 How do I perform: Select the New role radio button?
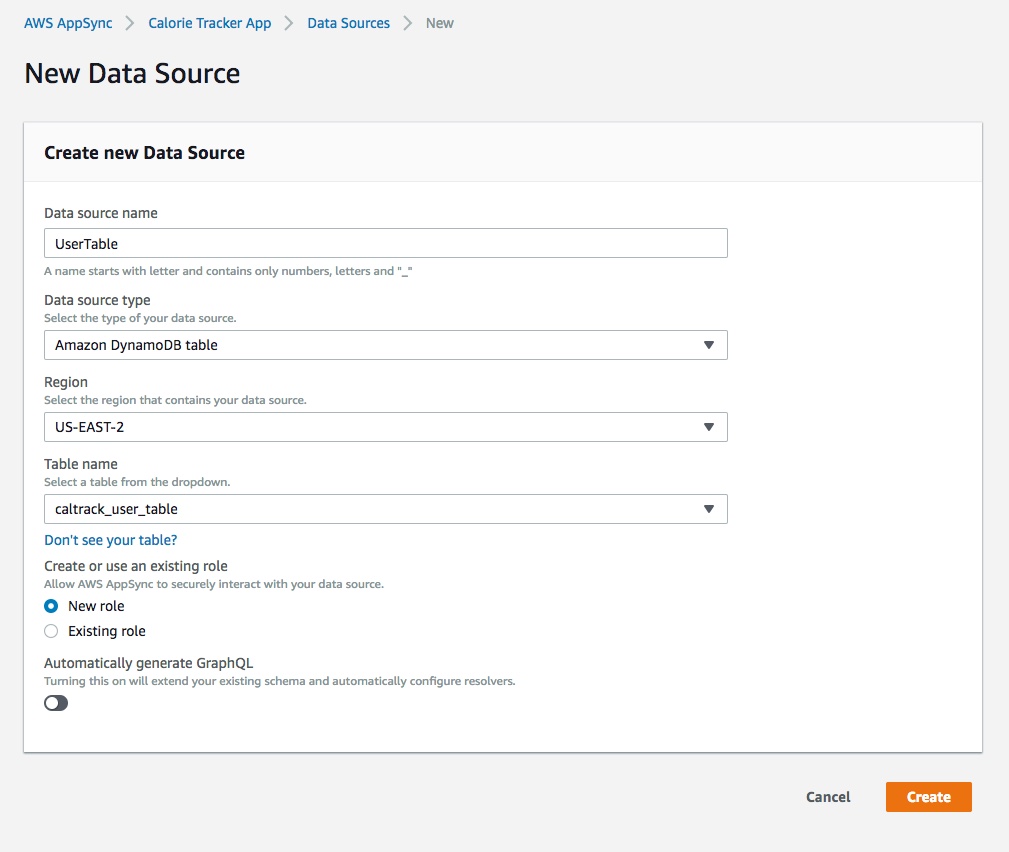[x=51, y=606]
